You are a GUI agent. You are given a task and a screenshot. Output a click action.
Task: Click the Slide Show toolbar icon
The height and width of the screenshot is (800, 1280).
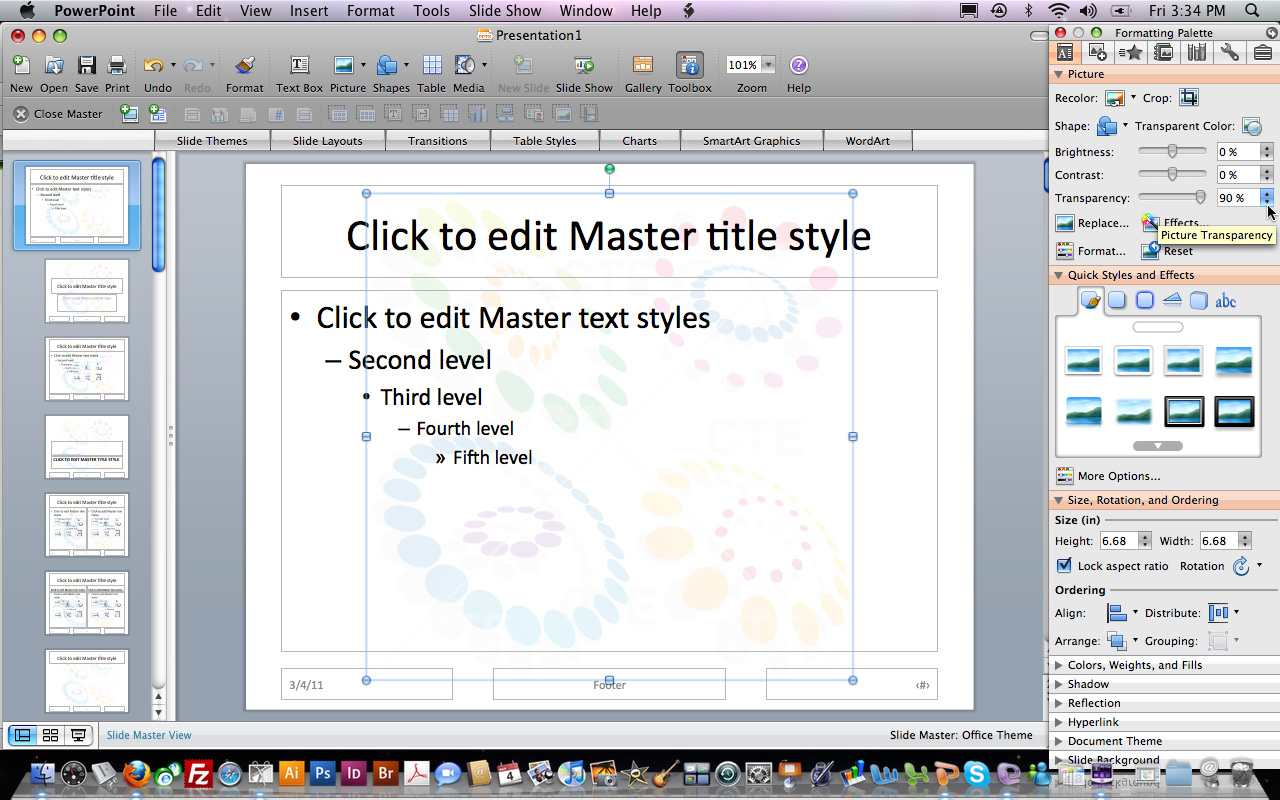coord(584,66)
